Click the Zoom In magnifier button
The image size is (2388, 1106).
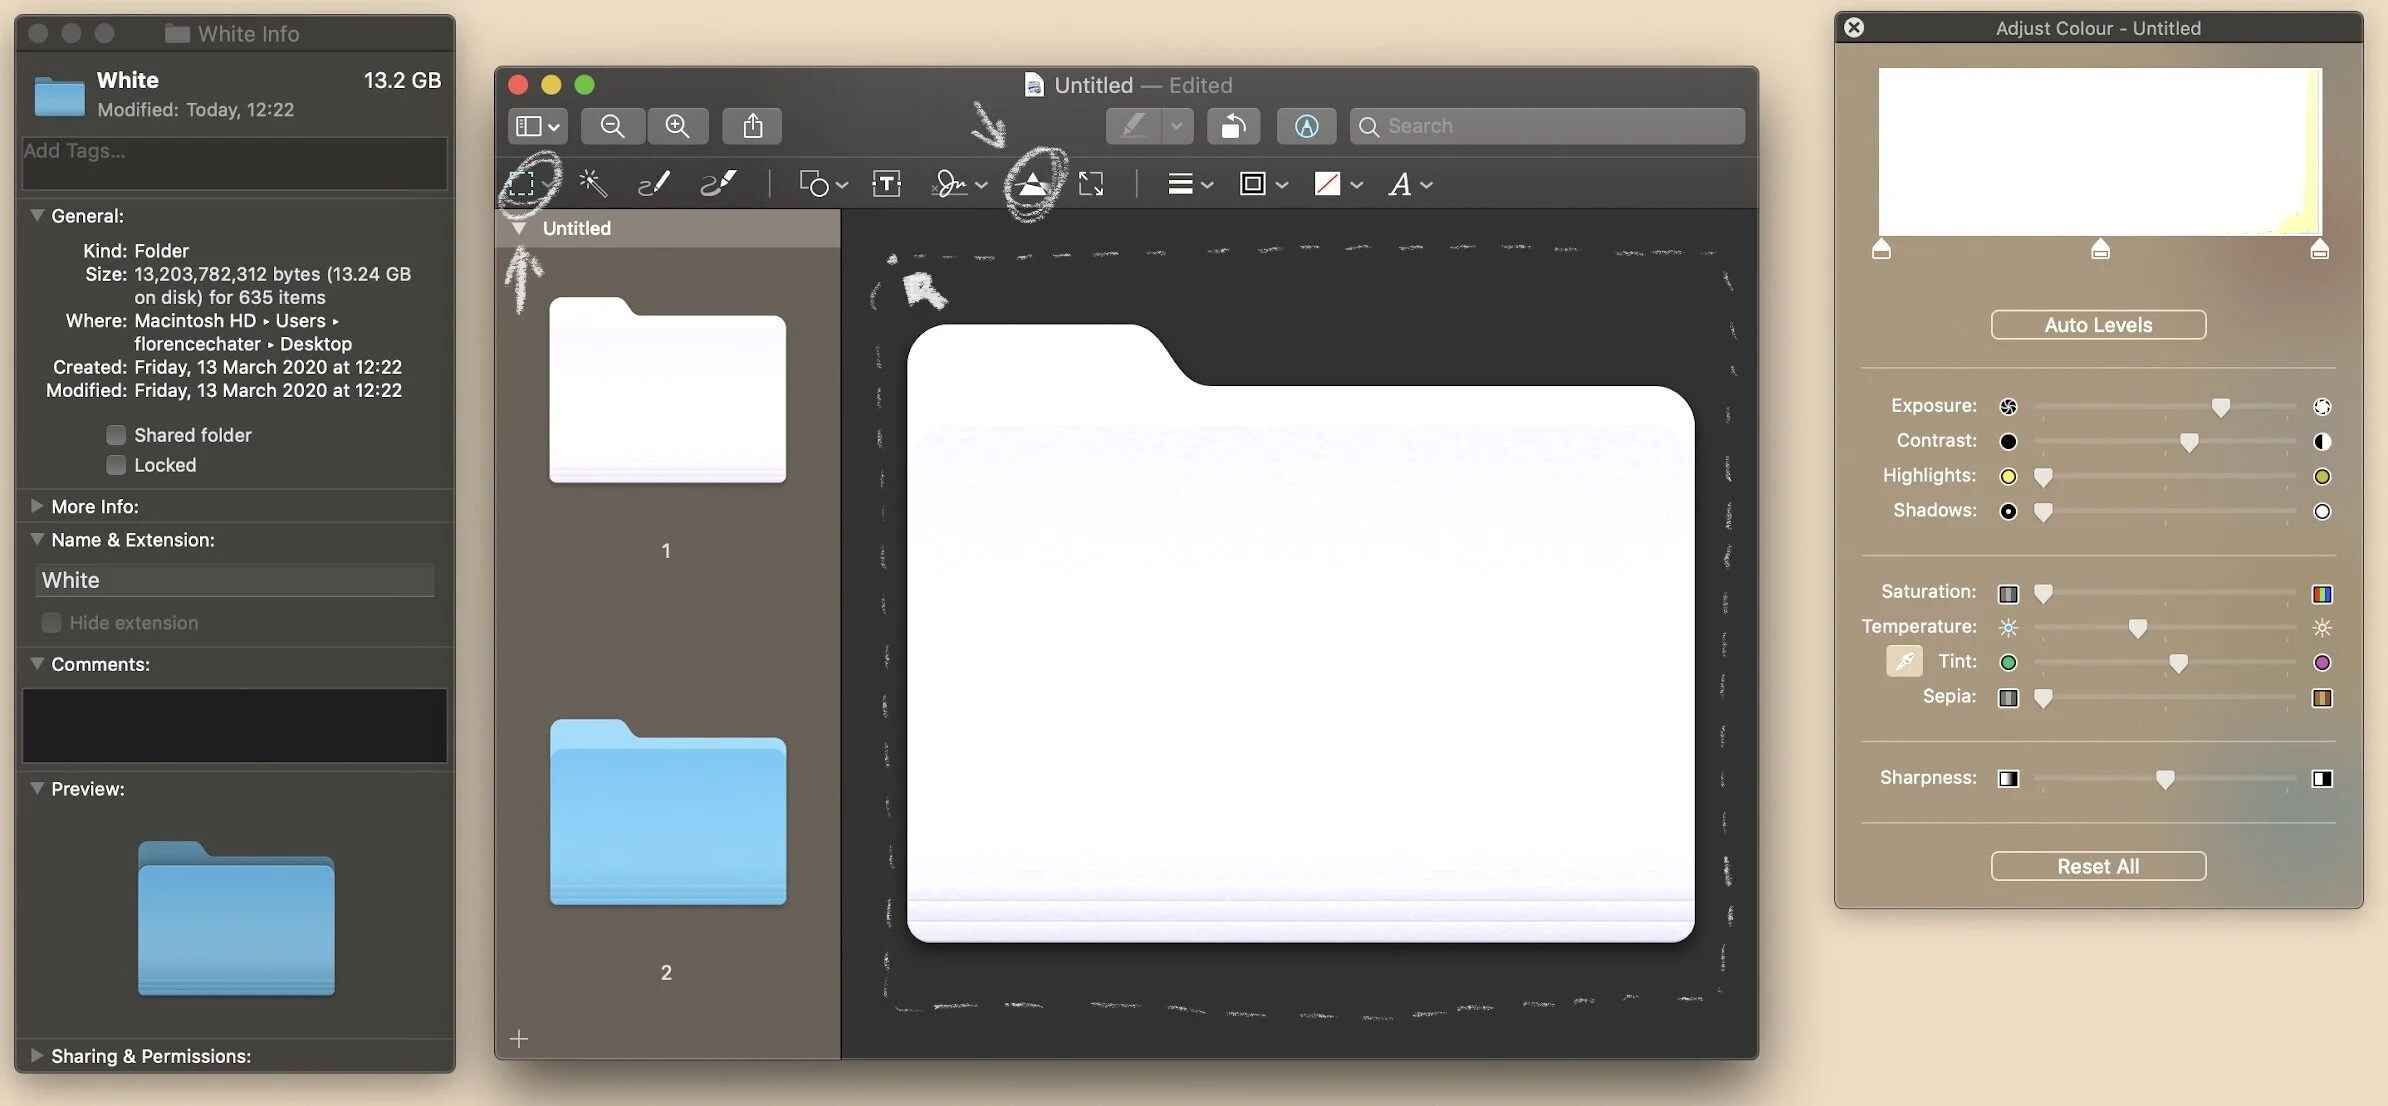677,126
